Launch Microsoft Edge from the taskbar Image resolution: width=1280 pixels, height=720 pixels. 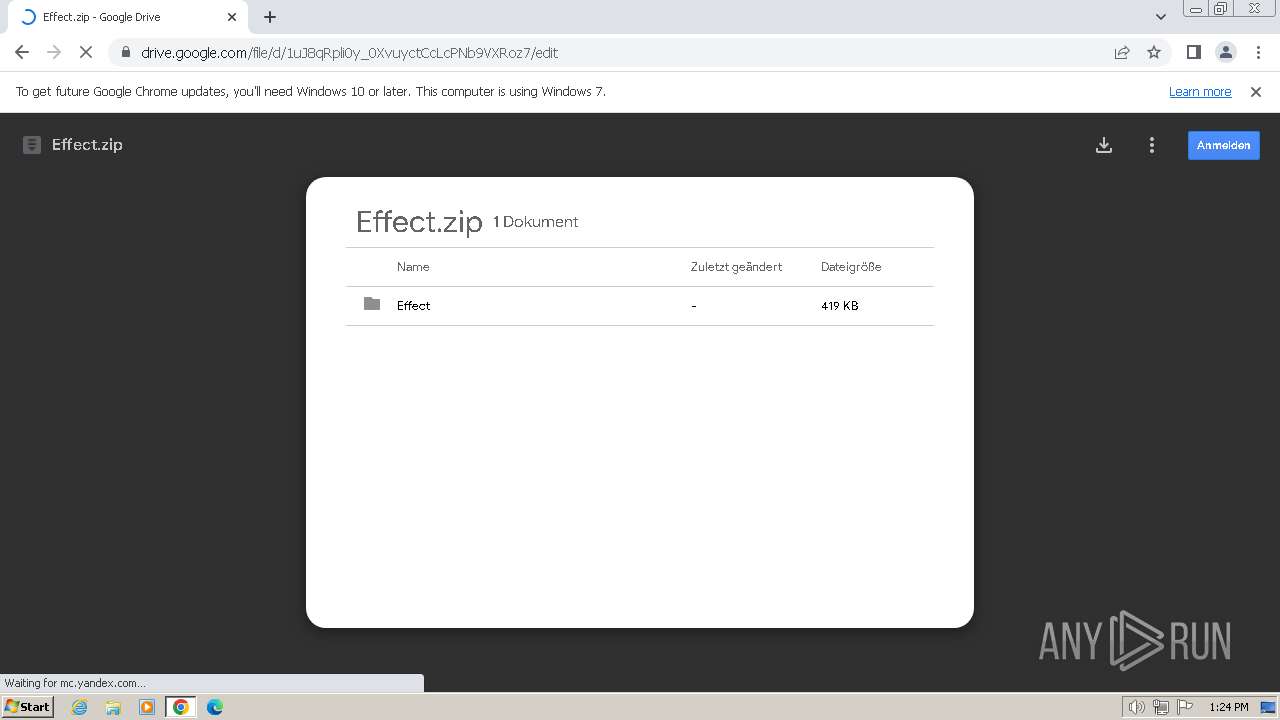tap(215, 707)
